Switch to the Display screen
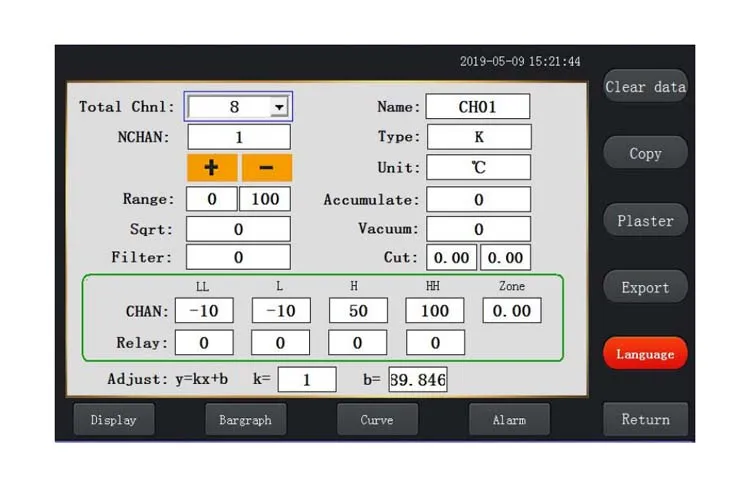 pos(114,420)
